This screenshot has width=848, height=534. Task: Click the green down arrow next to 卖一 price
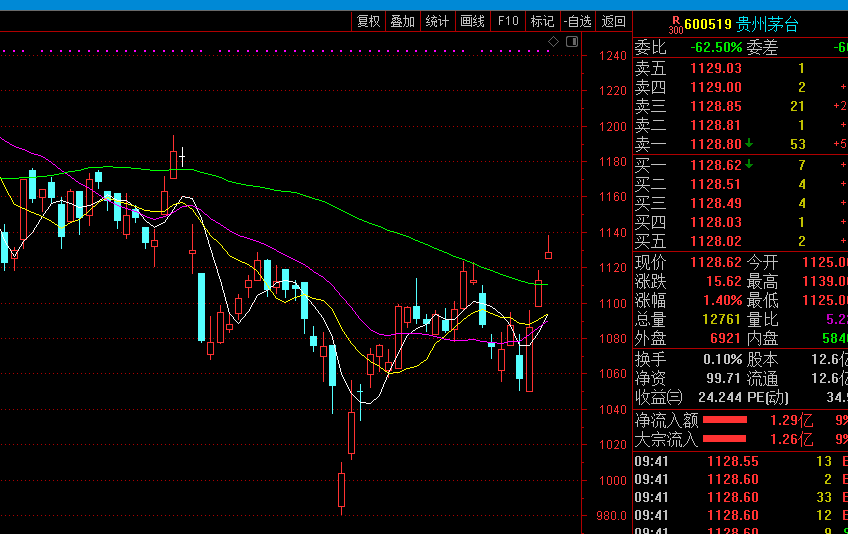(749, 144)
